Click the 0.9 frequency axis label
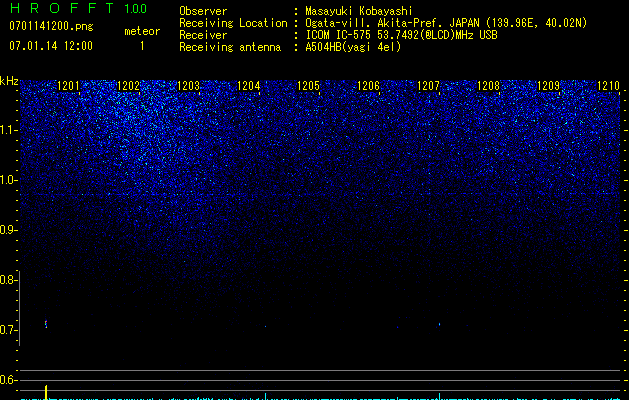 click(8, 230)
